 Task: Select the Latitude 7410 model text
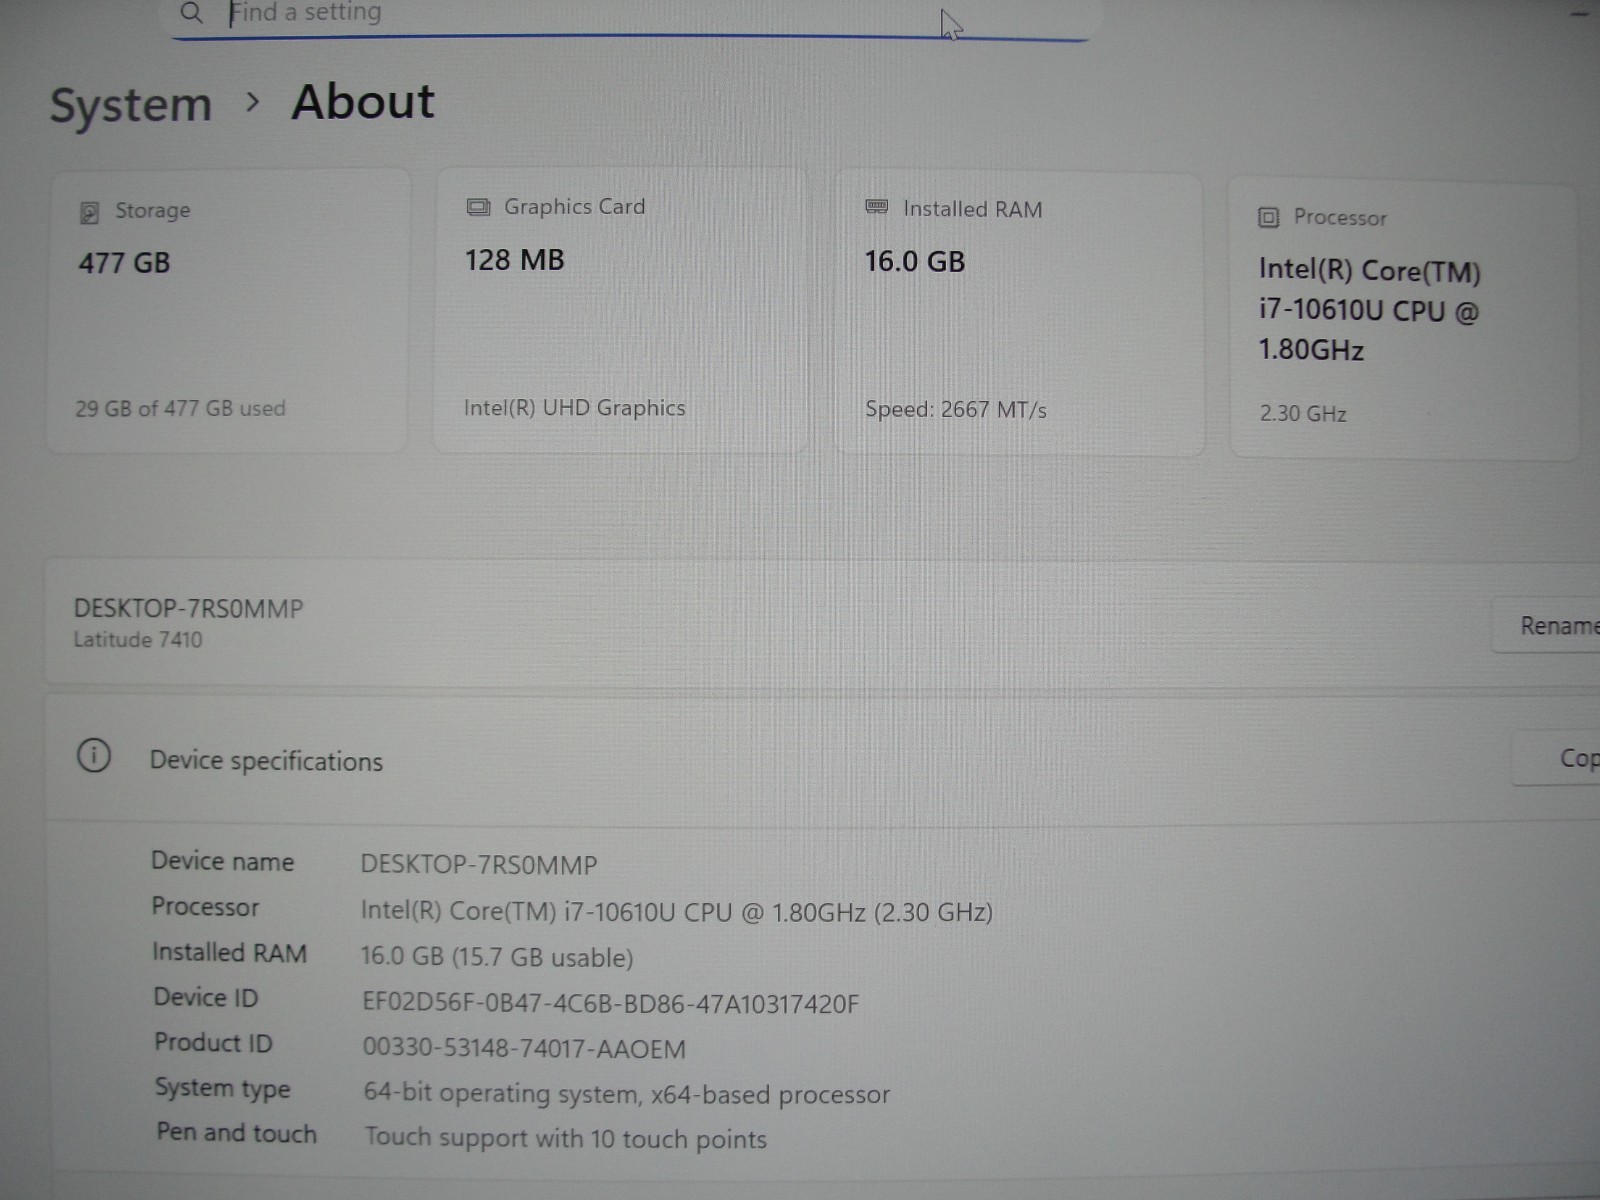point(138,640)
